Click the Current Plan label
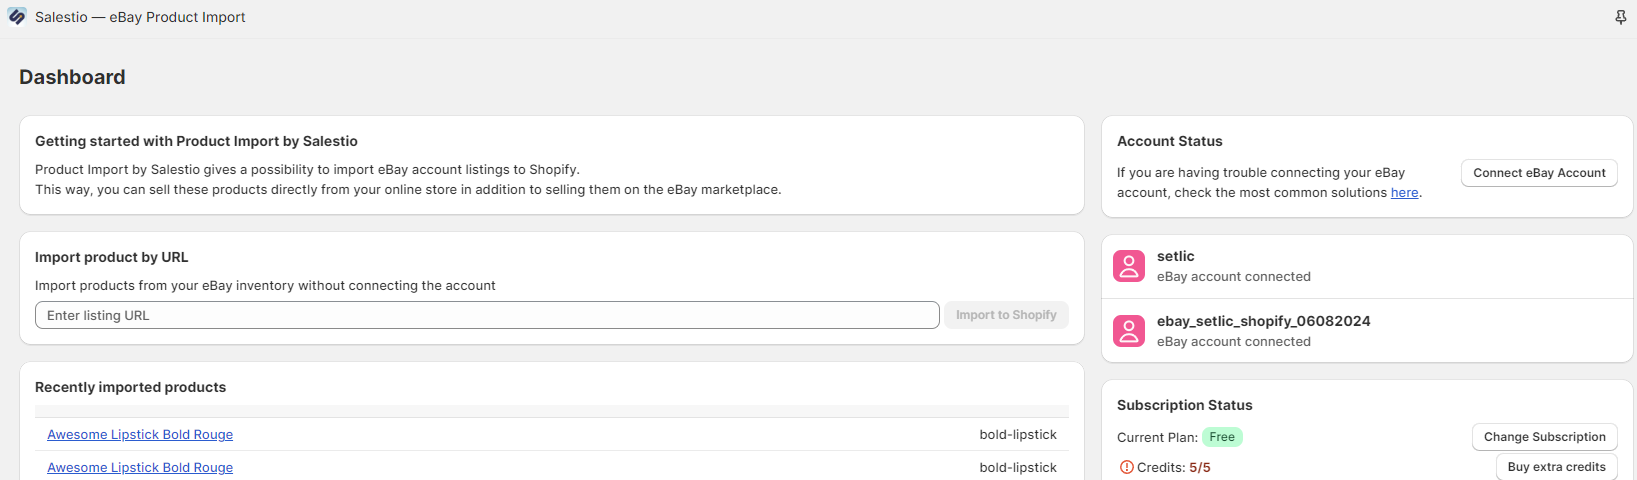1637x480 pixels. coord(1157,437)
